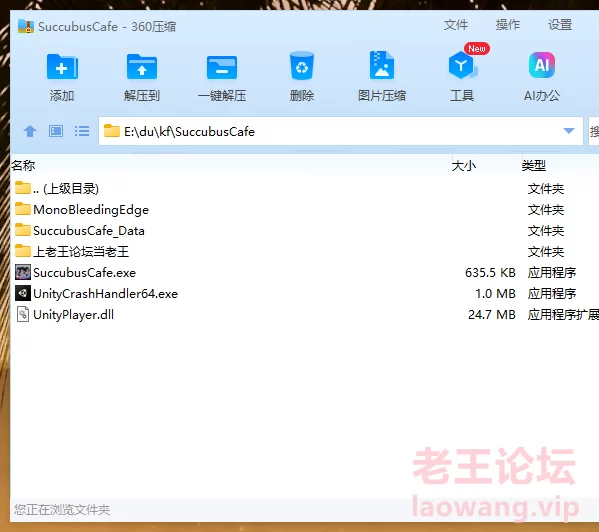Click the 删除 (Delete) recycle icon
Screen dimensions: 599x532
point(302,66)
